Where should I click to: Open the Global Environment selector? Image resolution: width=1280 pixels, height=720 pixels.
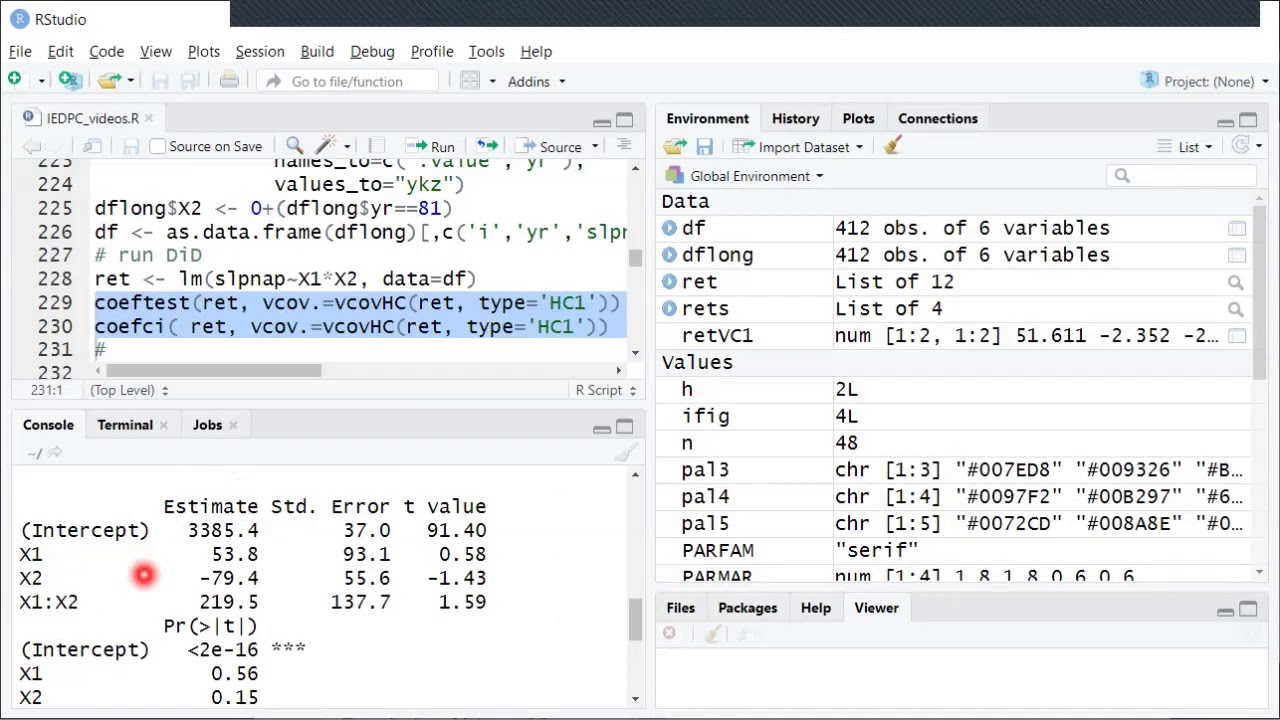point(746,176)
